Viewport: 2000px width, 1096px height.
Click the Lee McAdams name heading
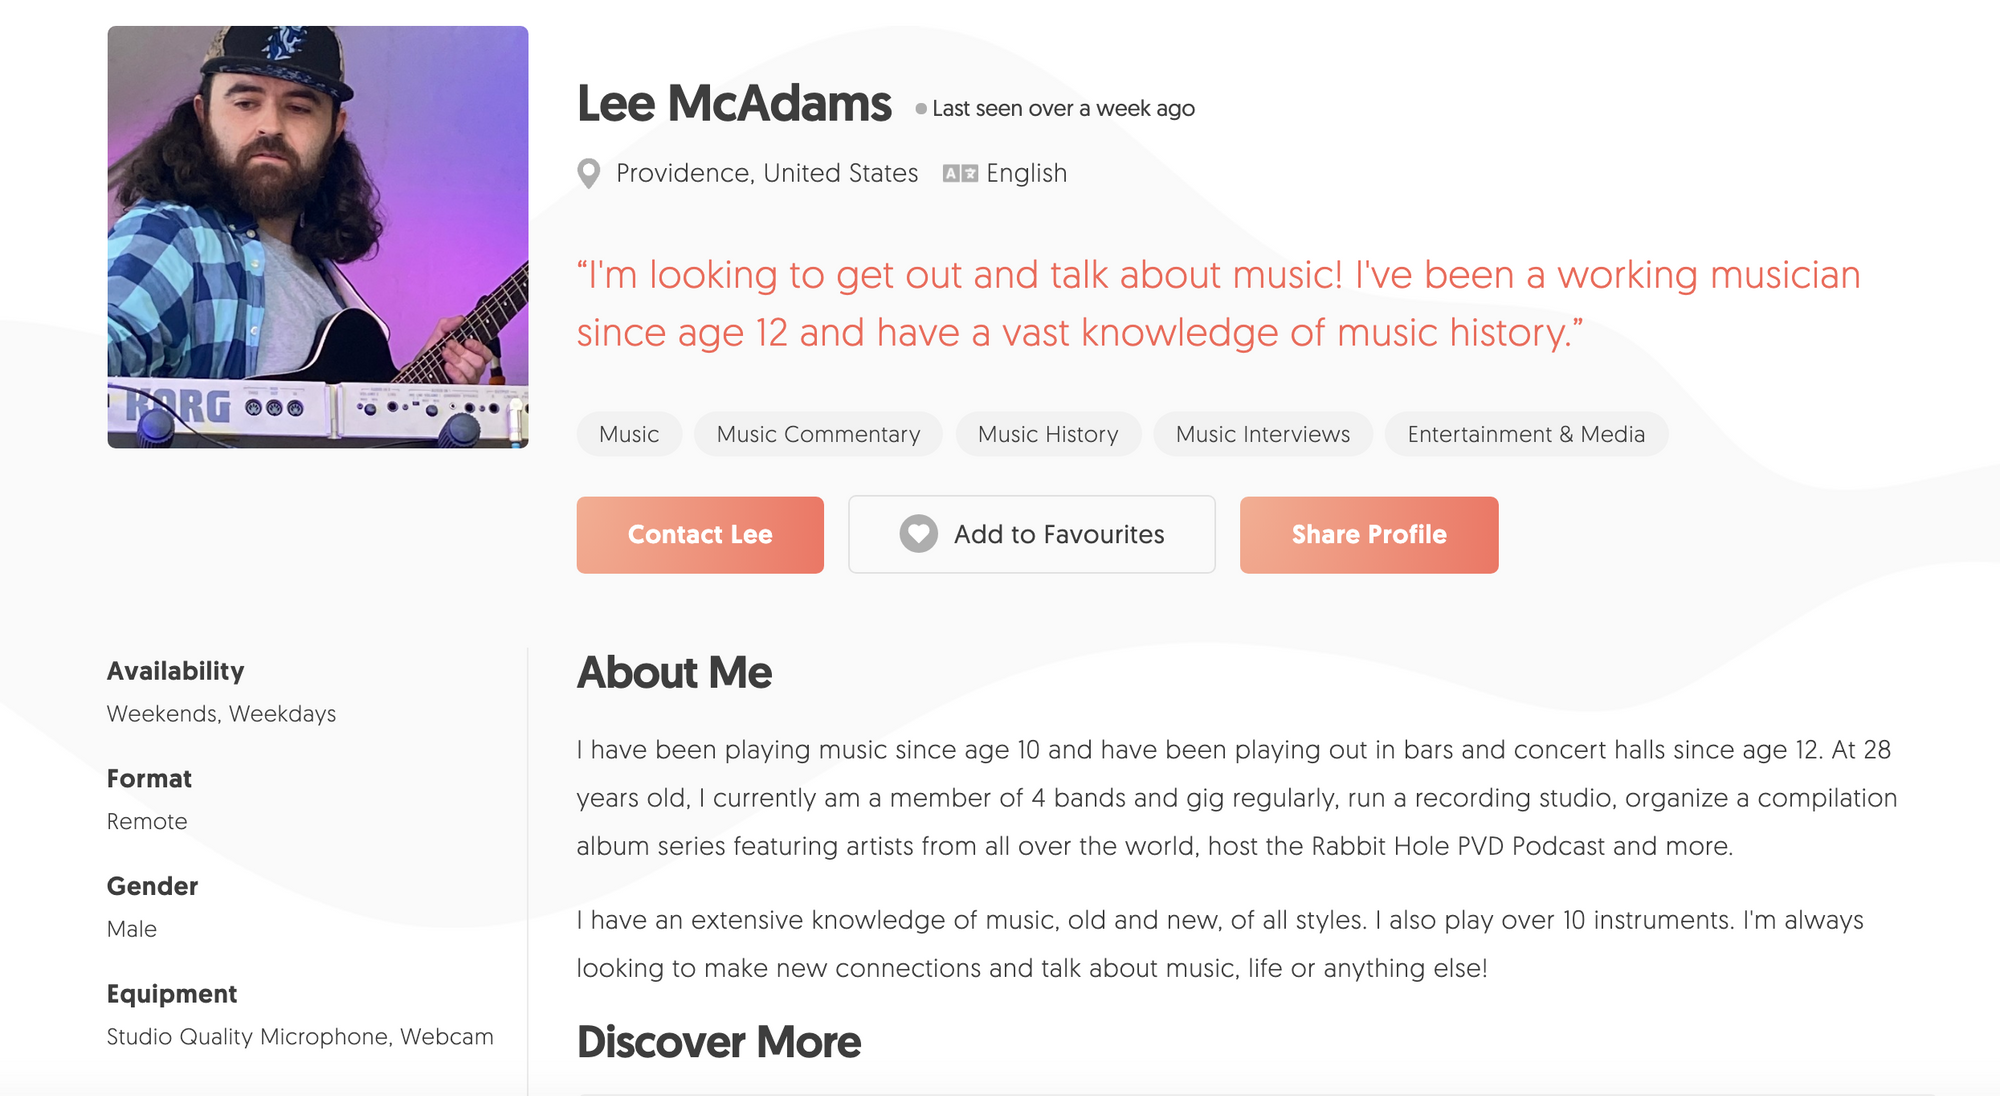point(733,103)
